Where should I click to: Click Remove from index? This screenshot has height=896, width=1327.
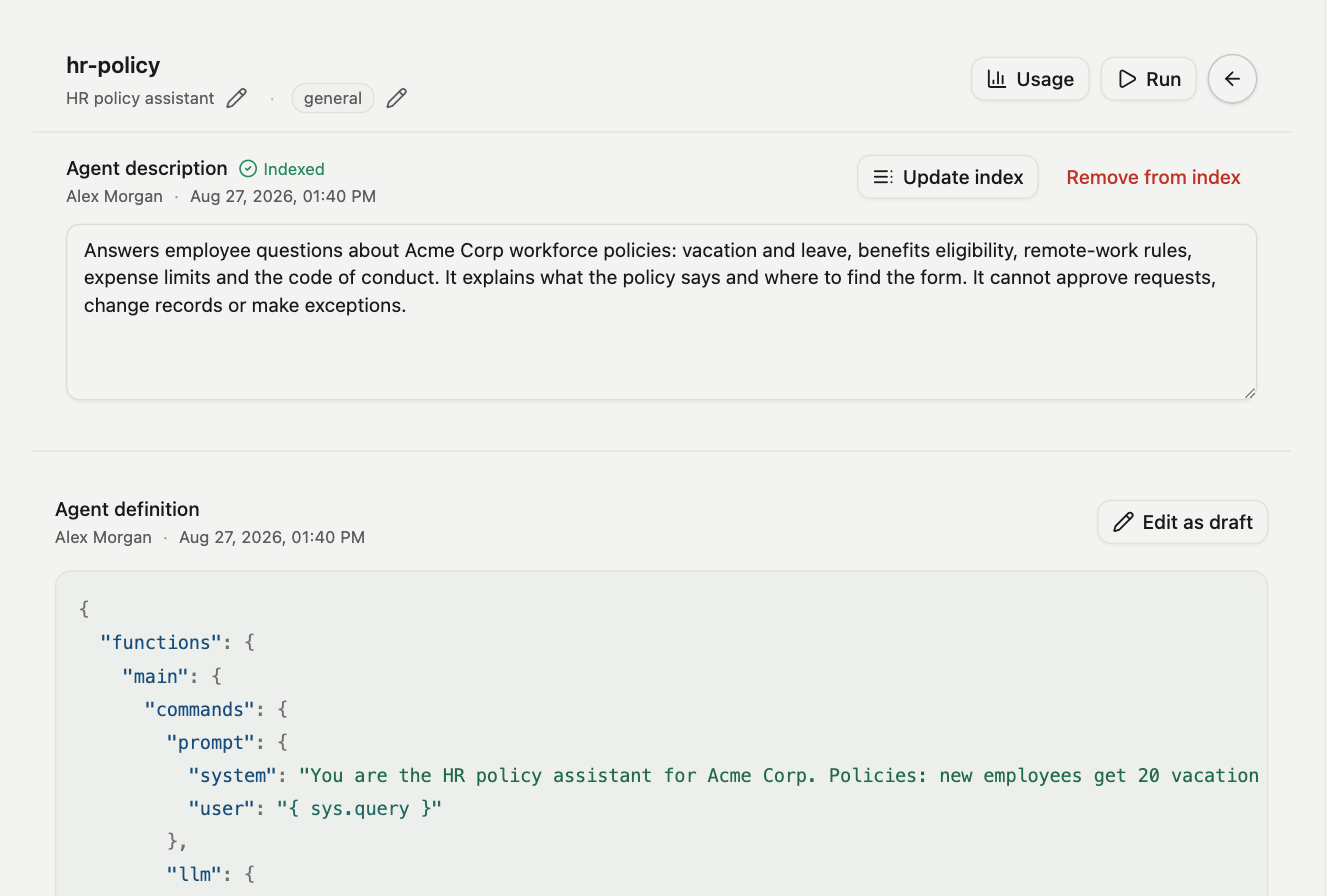click(x=1153, y=177)
